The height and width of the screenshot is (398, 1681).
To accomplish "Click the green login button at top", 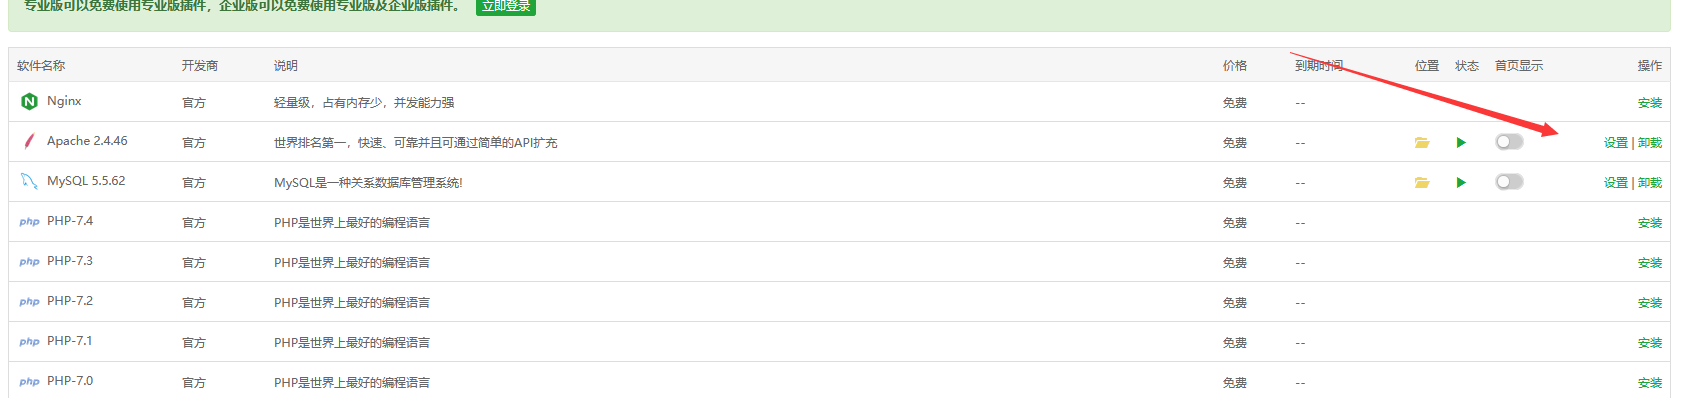I will (x=506, y=6).
